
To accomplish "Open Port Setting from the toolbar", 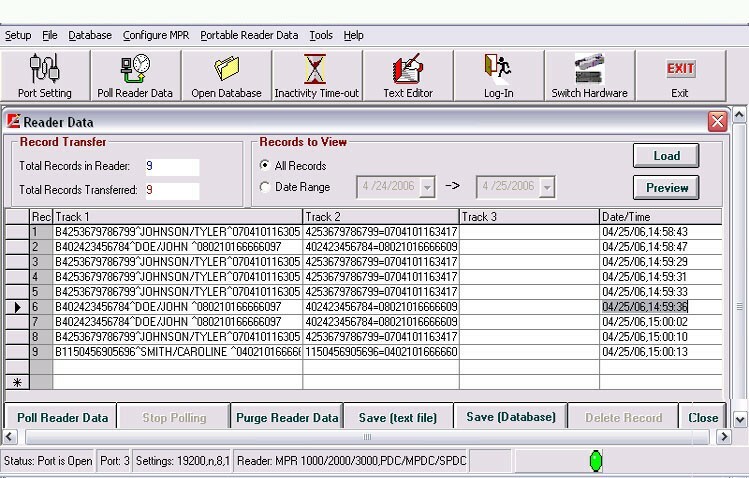I will click(x=45, y=75).
